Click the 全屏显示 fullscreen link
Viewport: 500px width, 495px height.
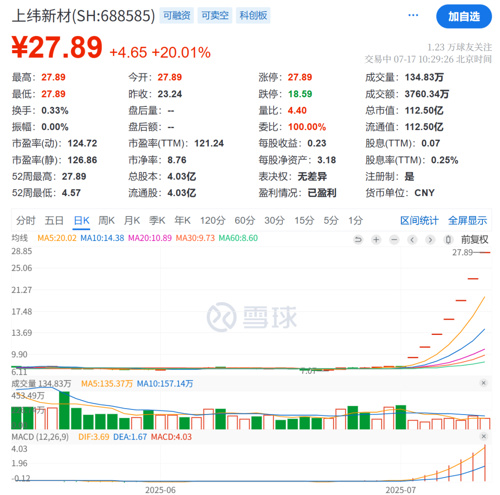(x=467, y=220)
